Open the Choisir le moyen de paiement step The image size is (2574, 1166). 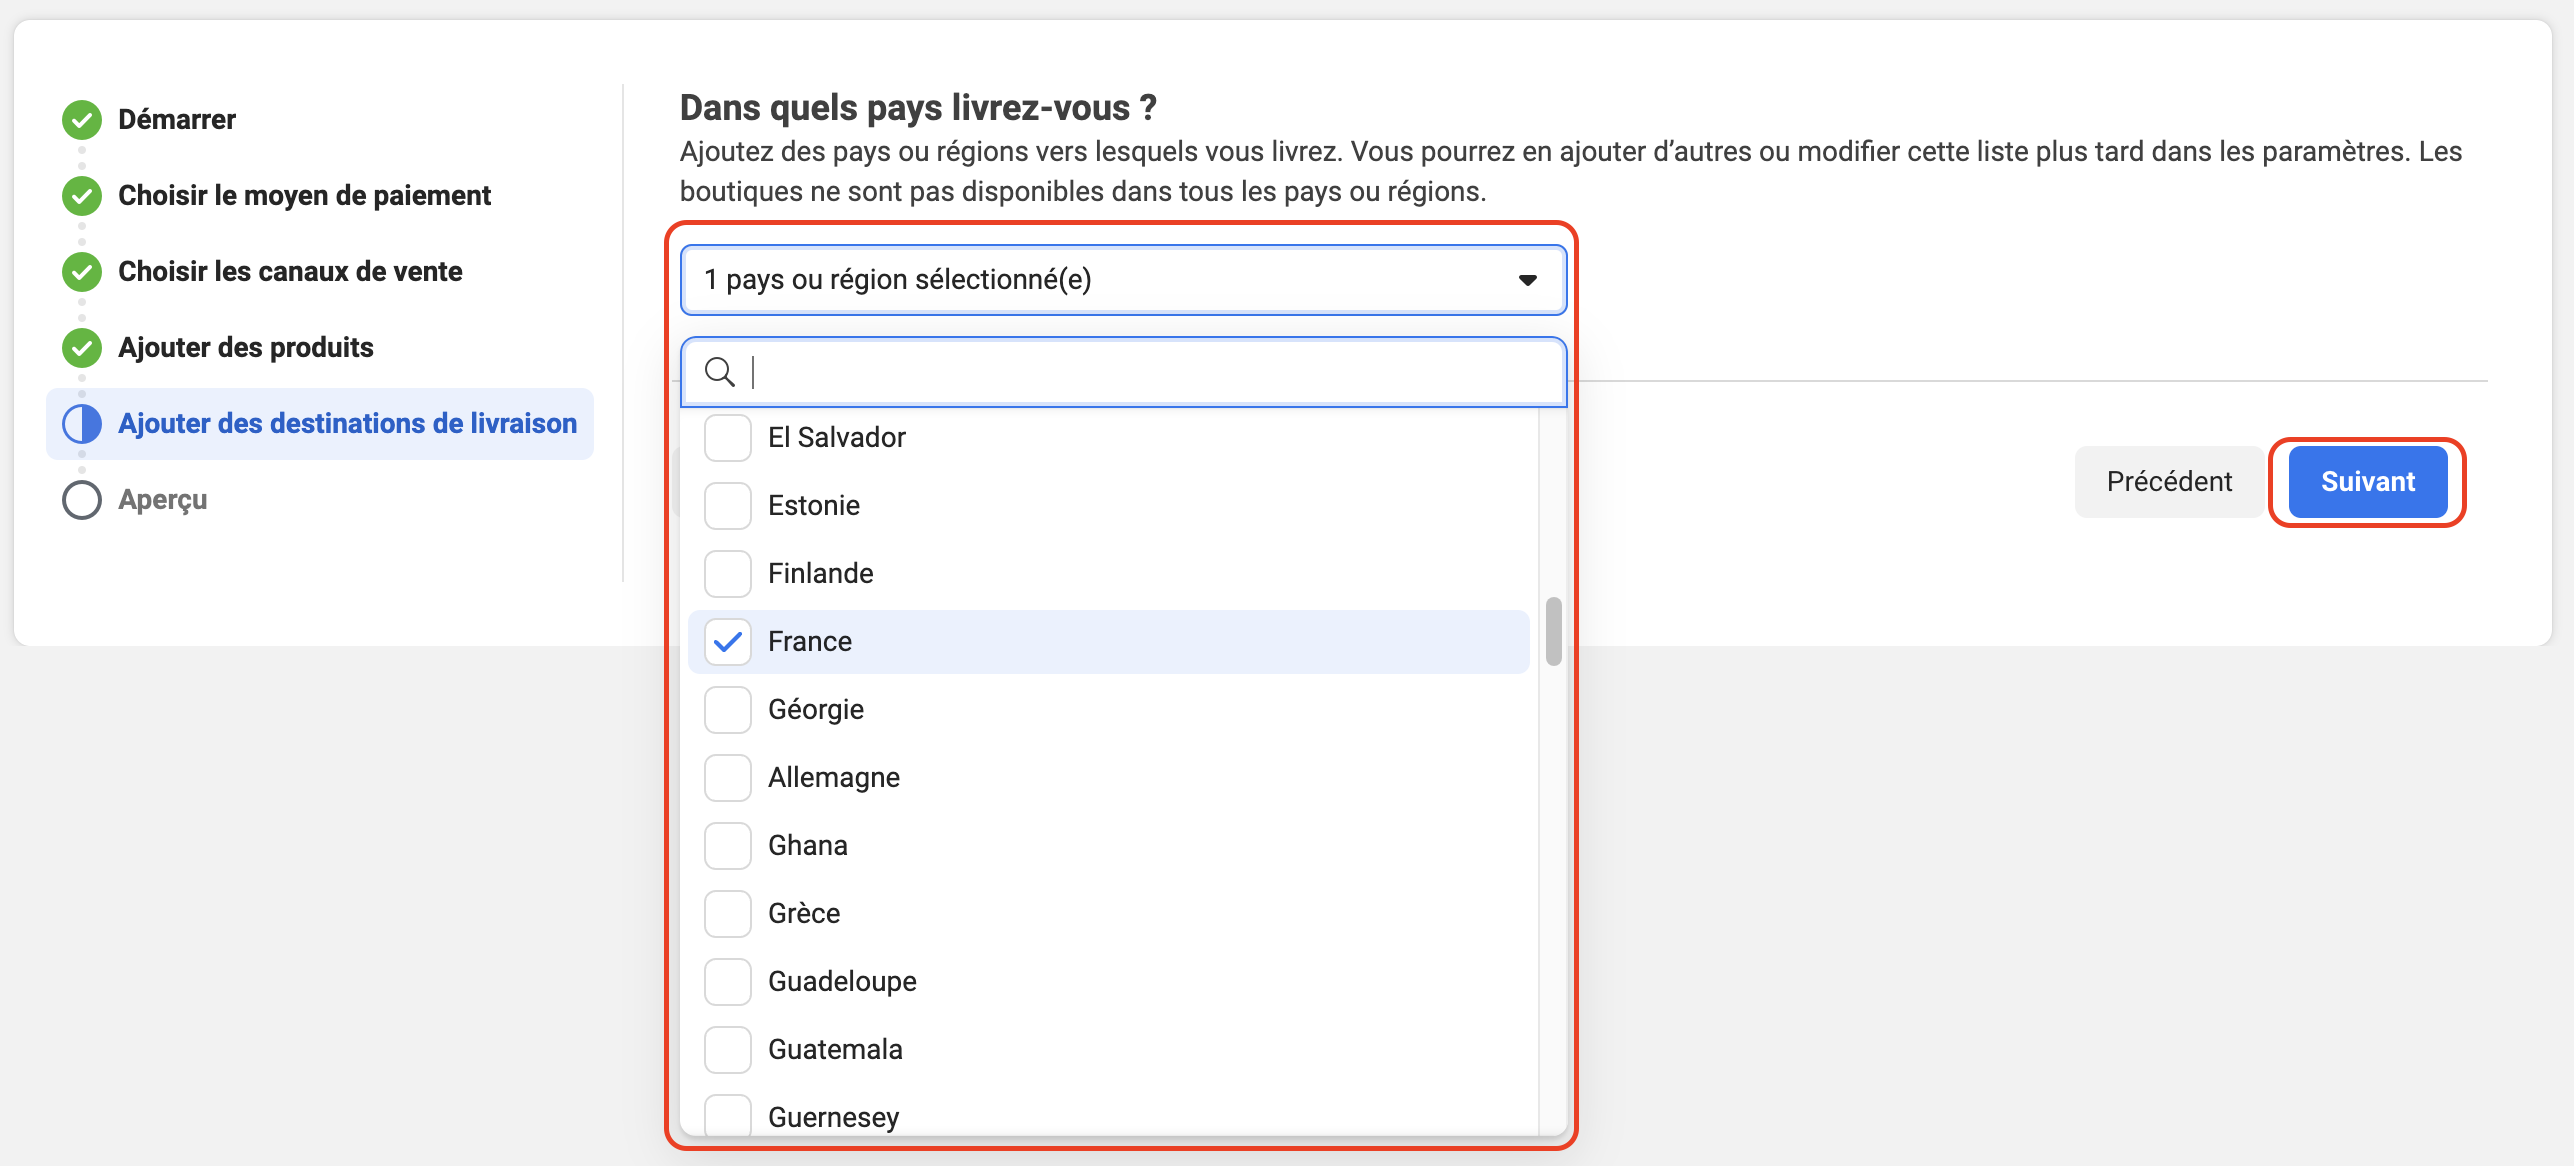pos(304,196)
